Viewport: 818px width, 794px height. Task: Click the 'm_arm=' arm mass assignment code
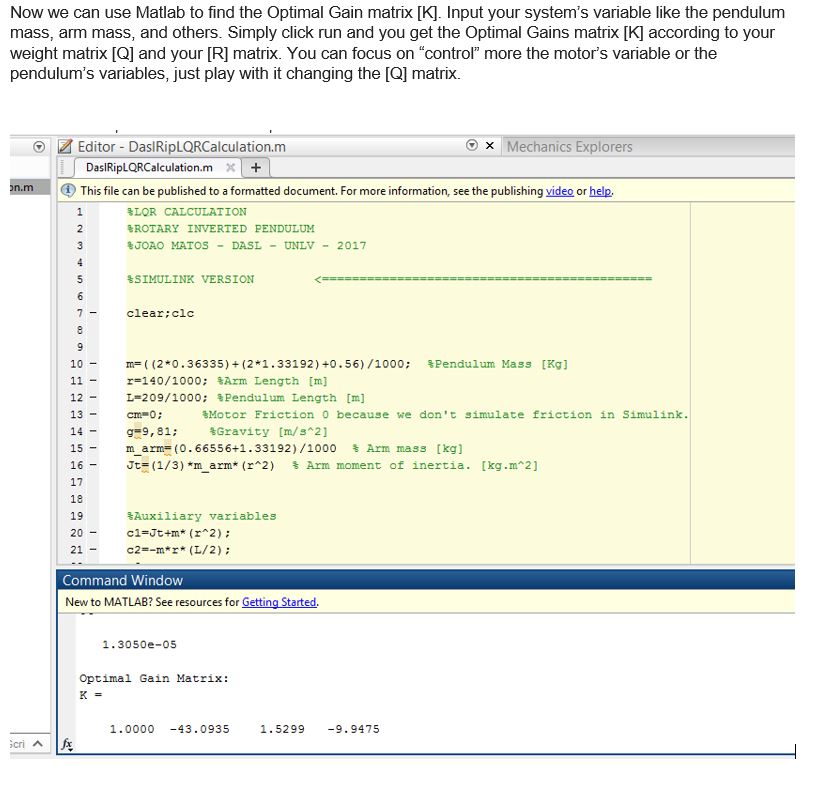[232, 448]
